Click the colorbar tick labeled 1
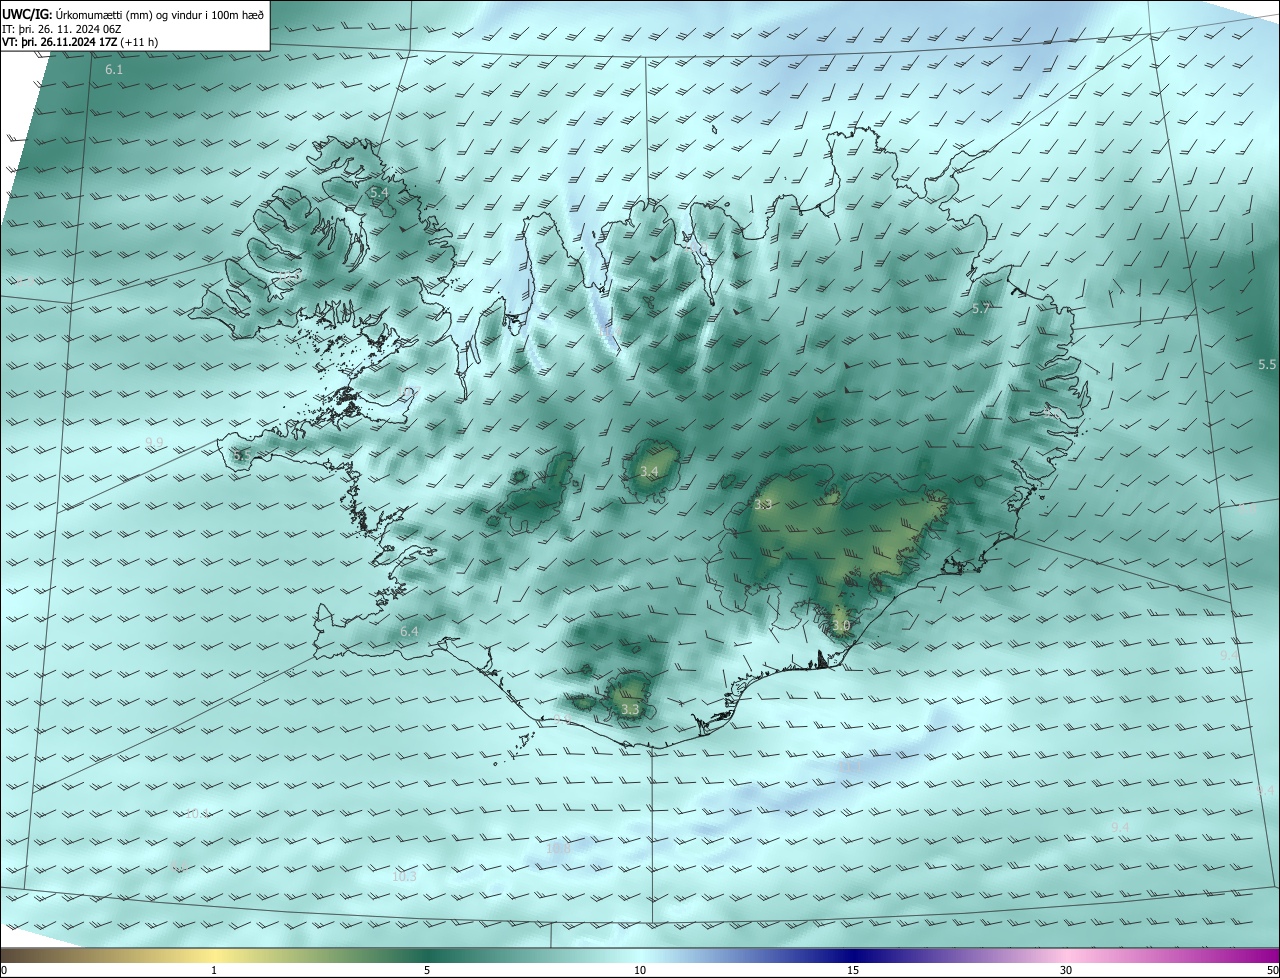 214,970
